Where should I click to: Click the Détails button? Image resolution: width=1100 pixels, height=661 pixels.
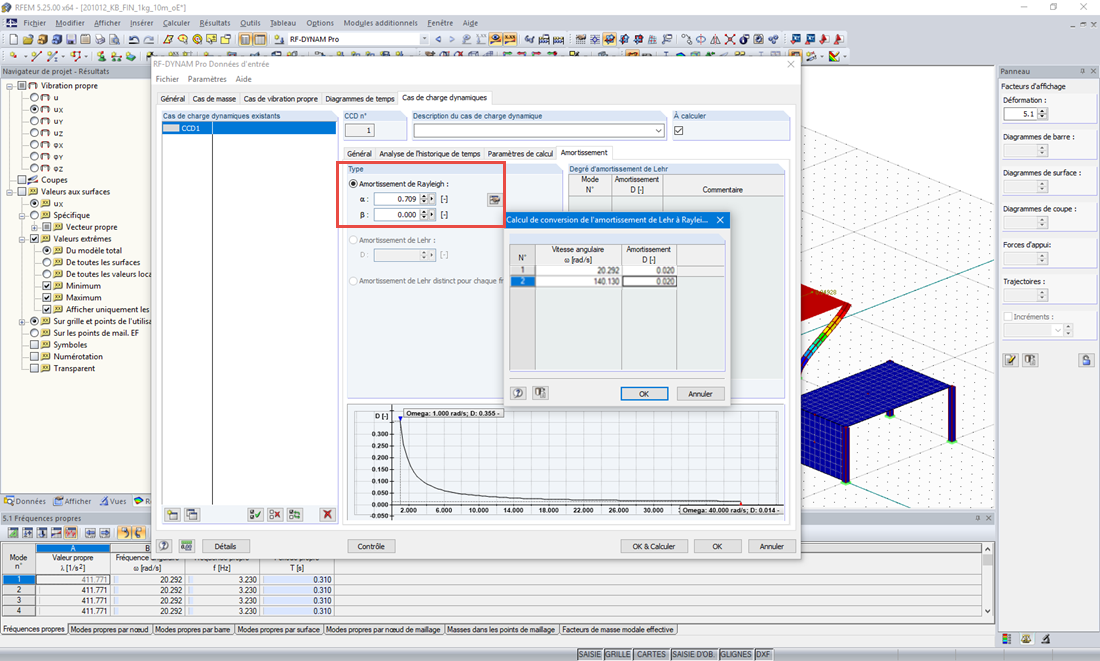point(225,546)
